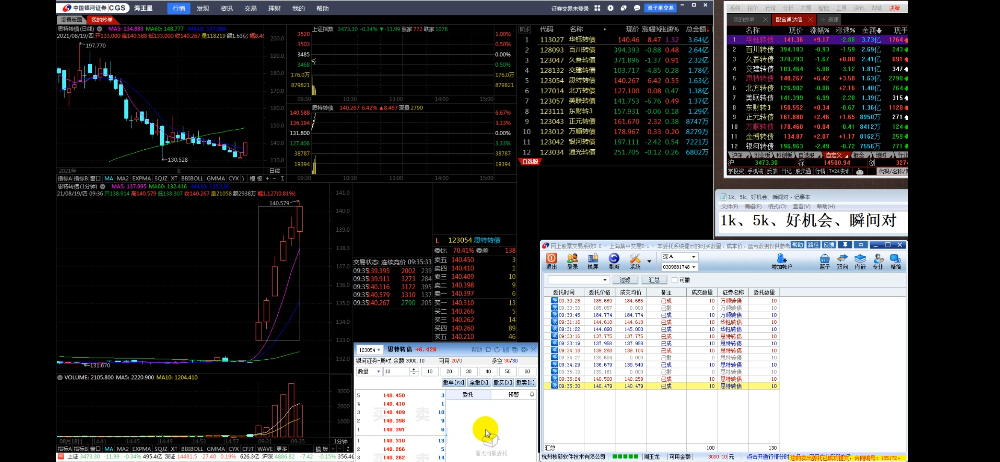Open the 帮助 menu in the CGS top bar

(323, 8)
